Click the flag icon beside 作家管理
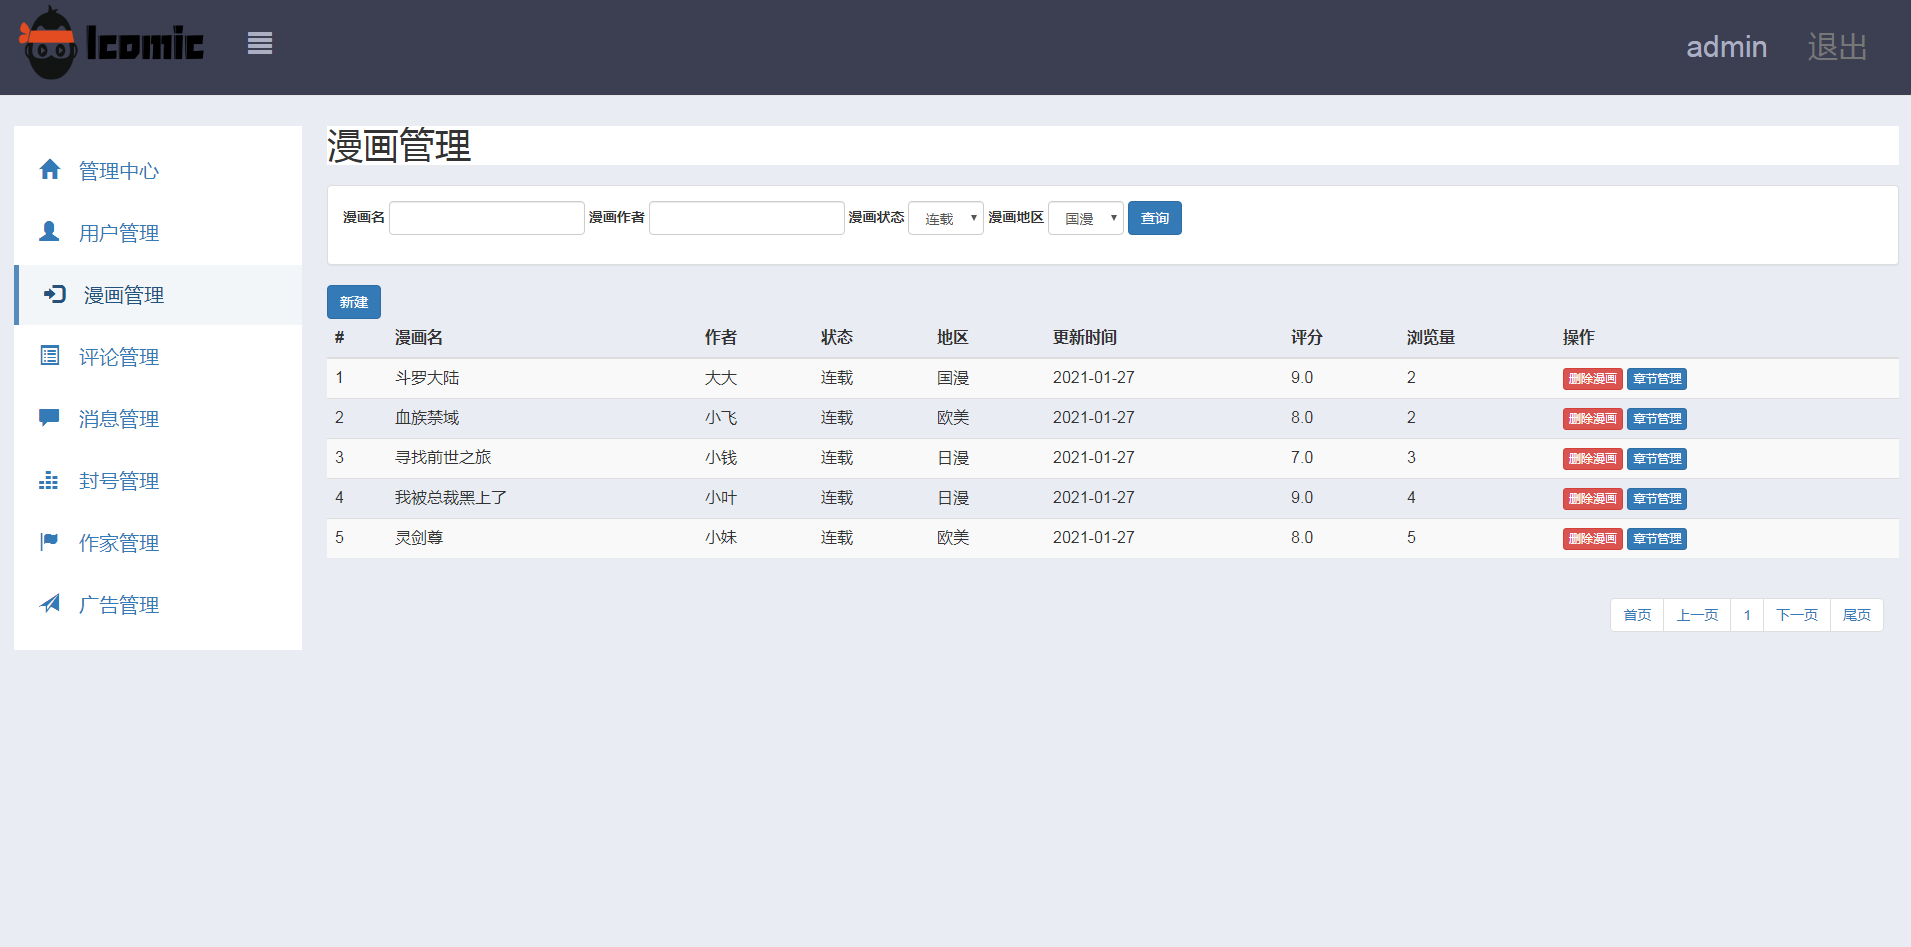 [x=49, y=542]
